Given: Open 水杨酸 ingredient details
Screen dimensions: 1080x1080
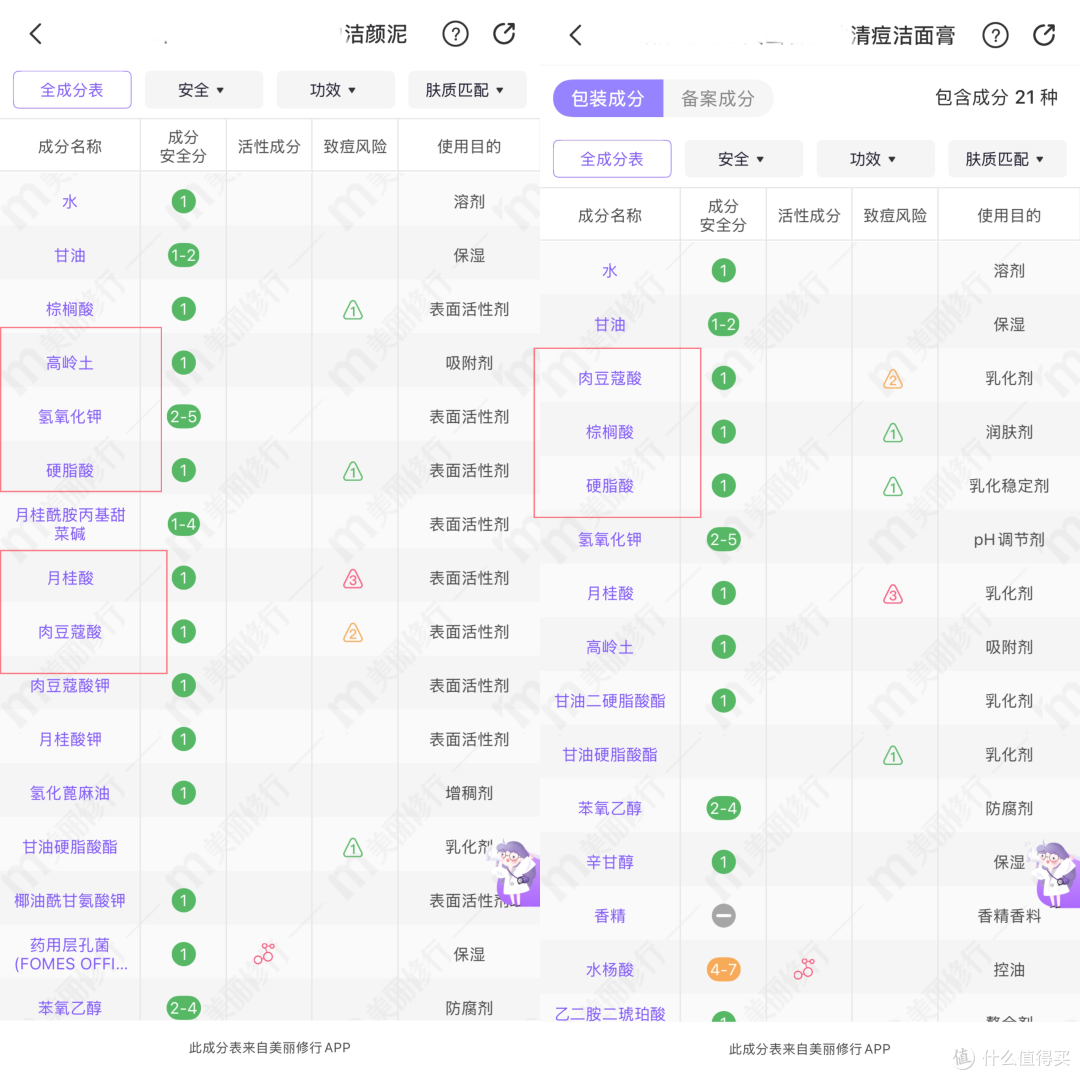Looking at the screenshot, I should (610, 970).
